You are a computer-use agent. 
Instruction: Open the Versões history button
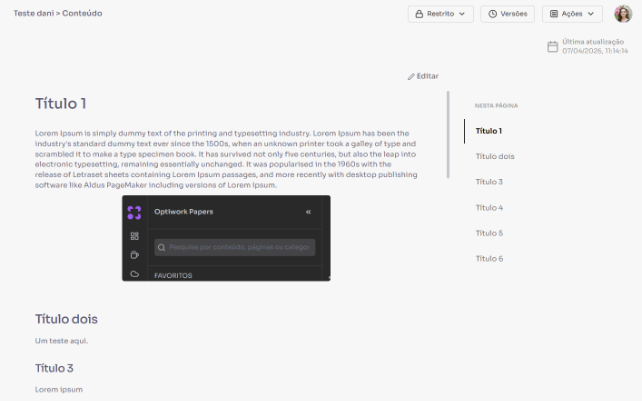[x=507, y=14]
